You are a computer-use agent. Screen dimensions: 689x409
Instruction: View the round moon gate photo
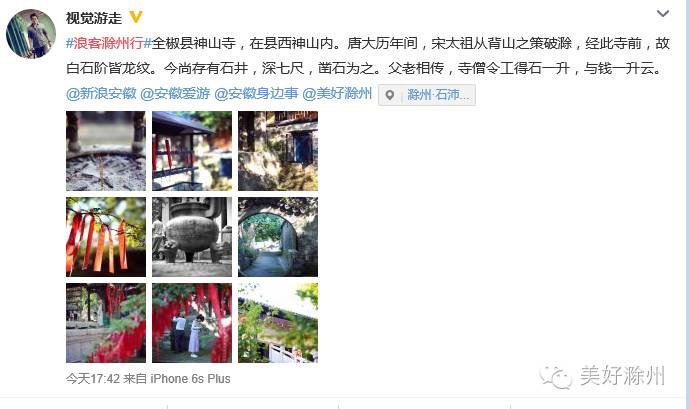278,237
